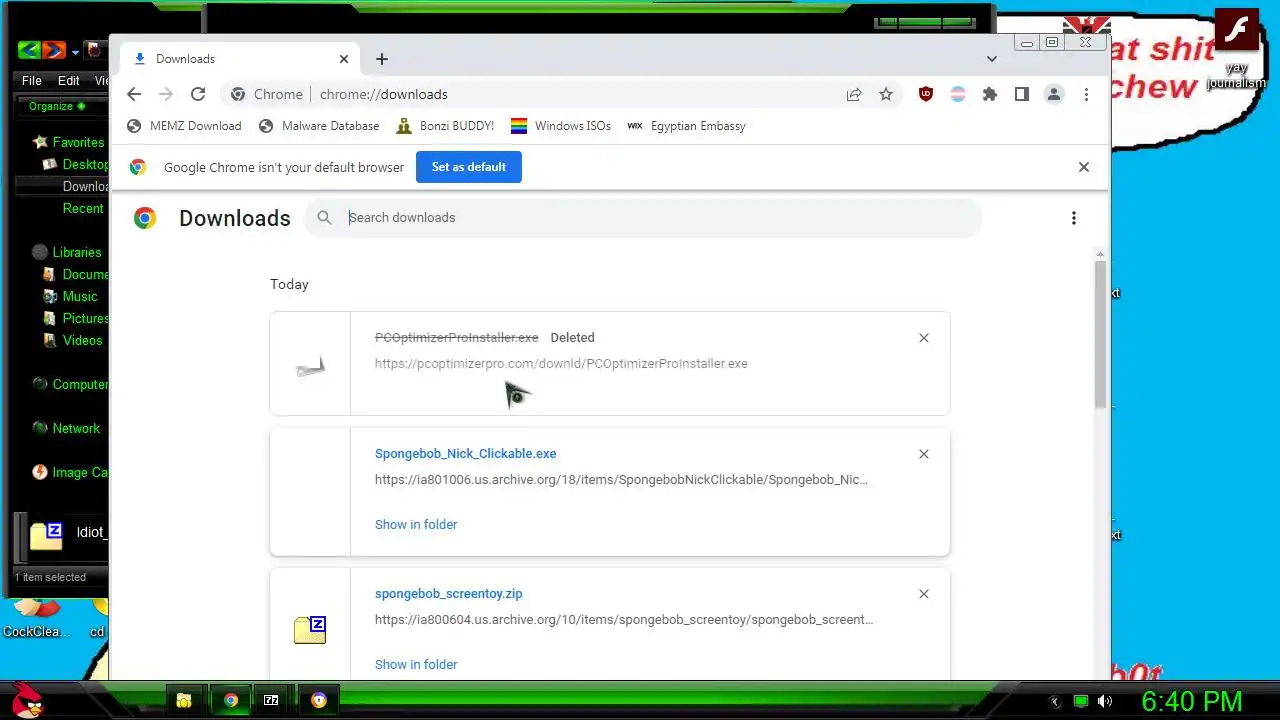The image size is (1280, 720).
Task: Remove spongebob_screentoy.zip from the list
Action: (924, 594)
